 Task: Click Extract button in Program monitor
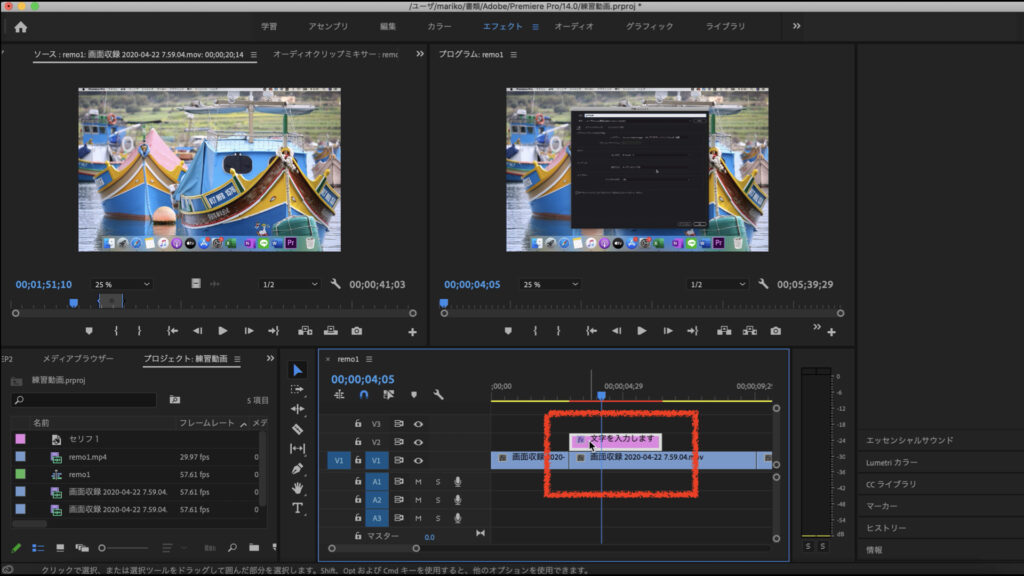click(750, 331)
